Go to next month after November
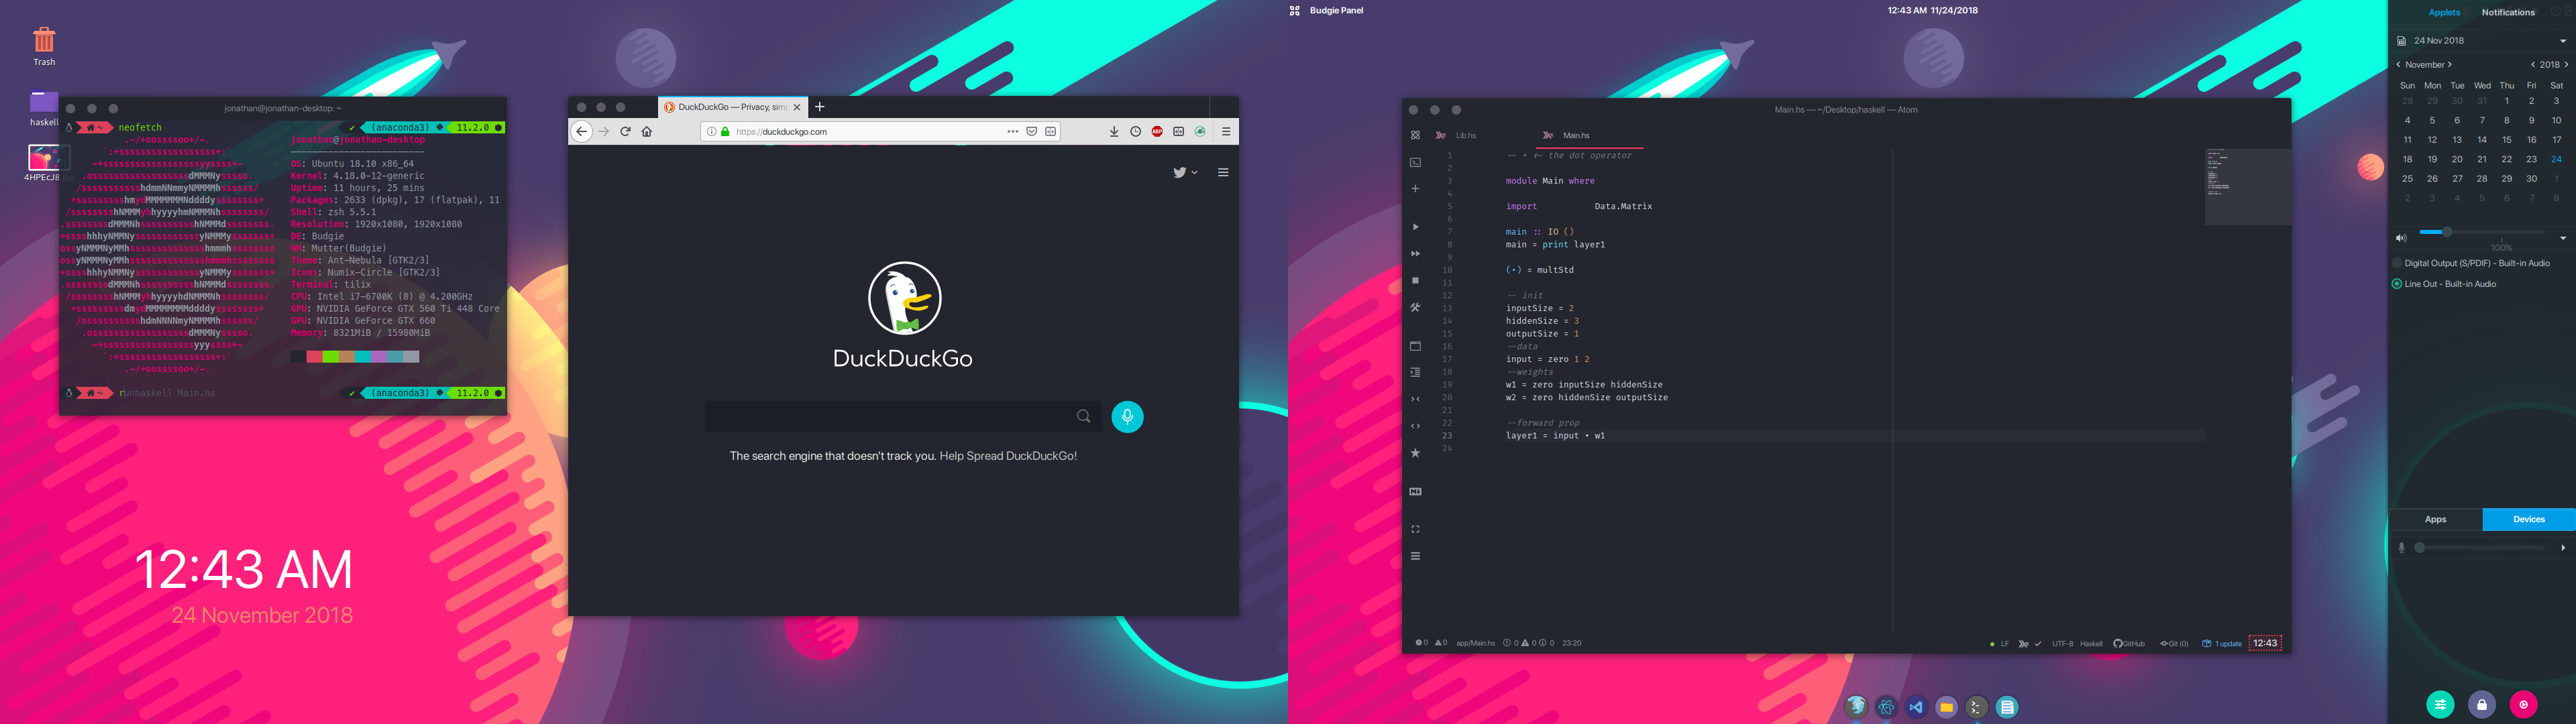The height and width of the screenshot is (724, 2576). coord(2449,65)
